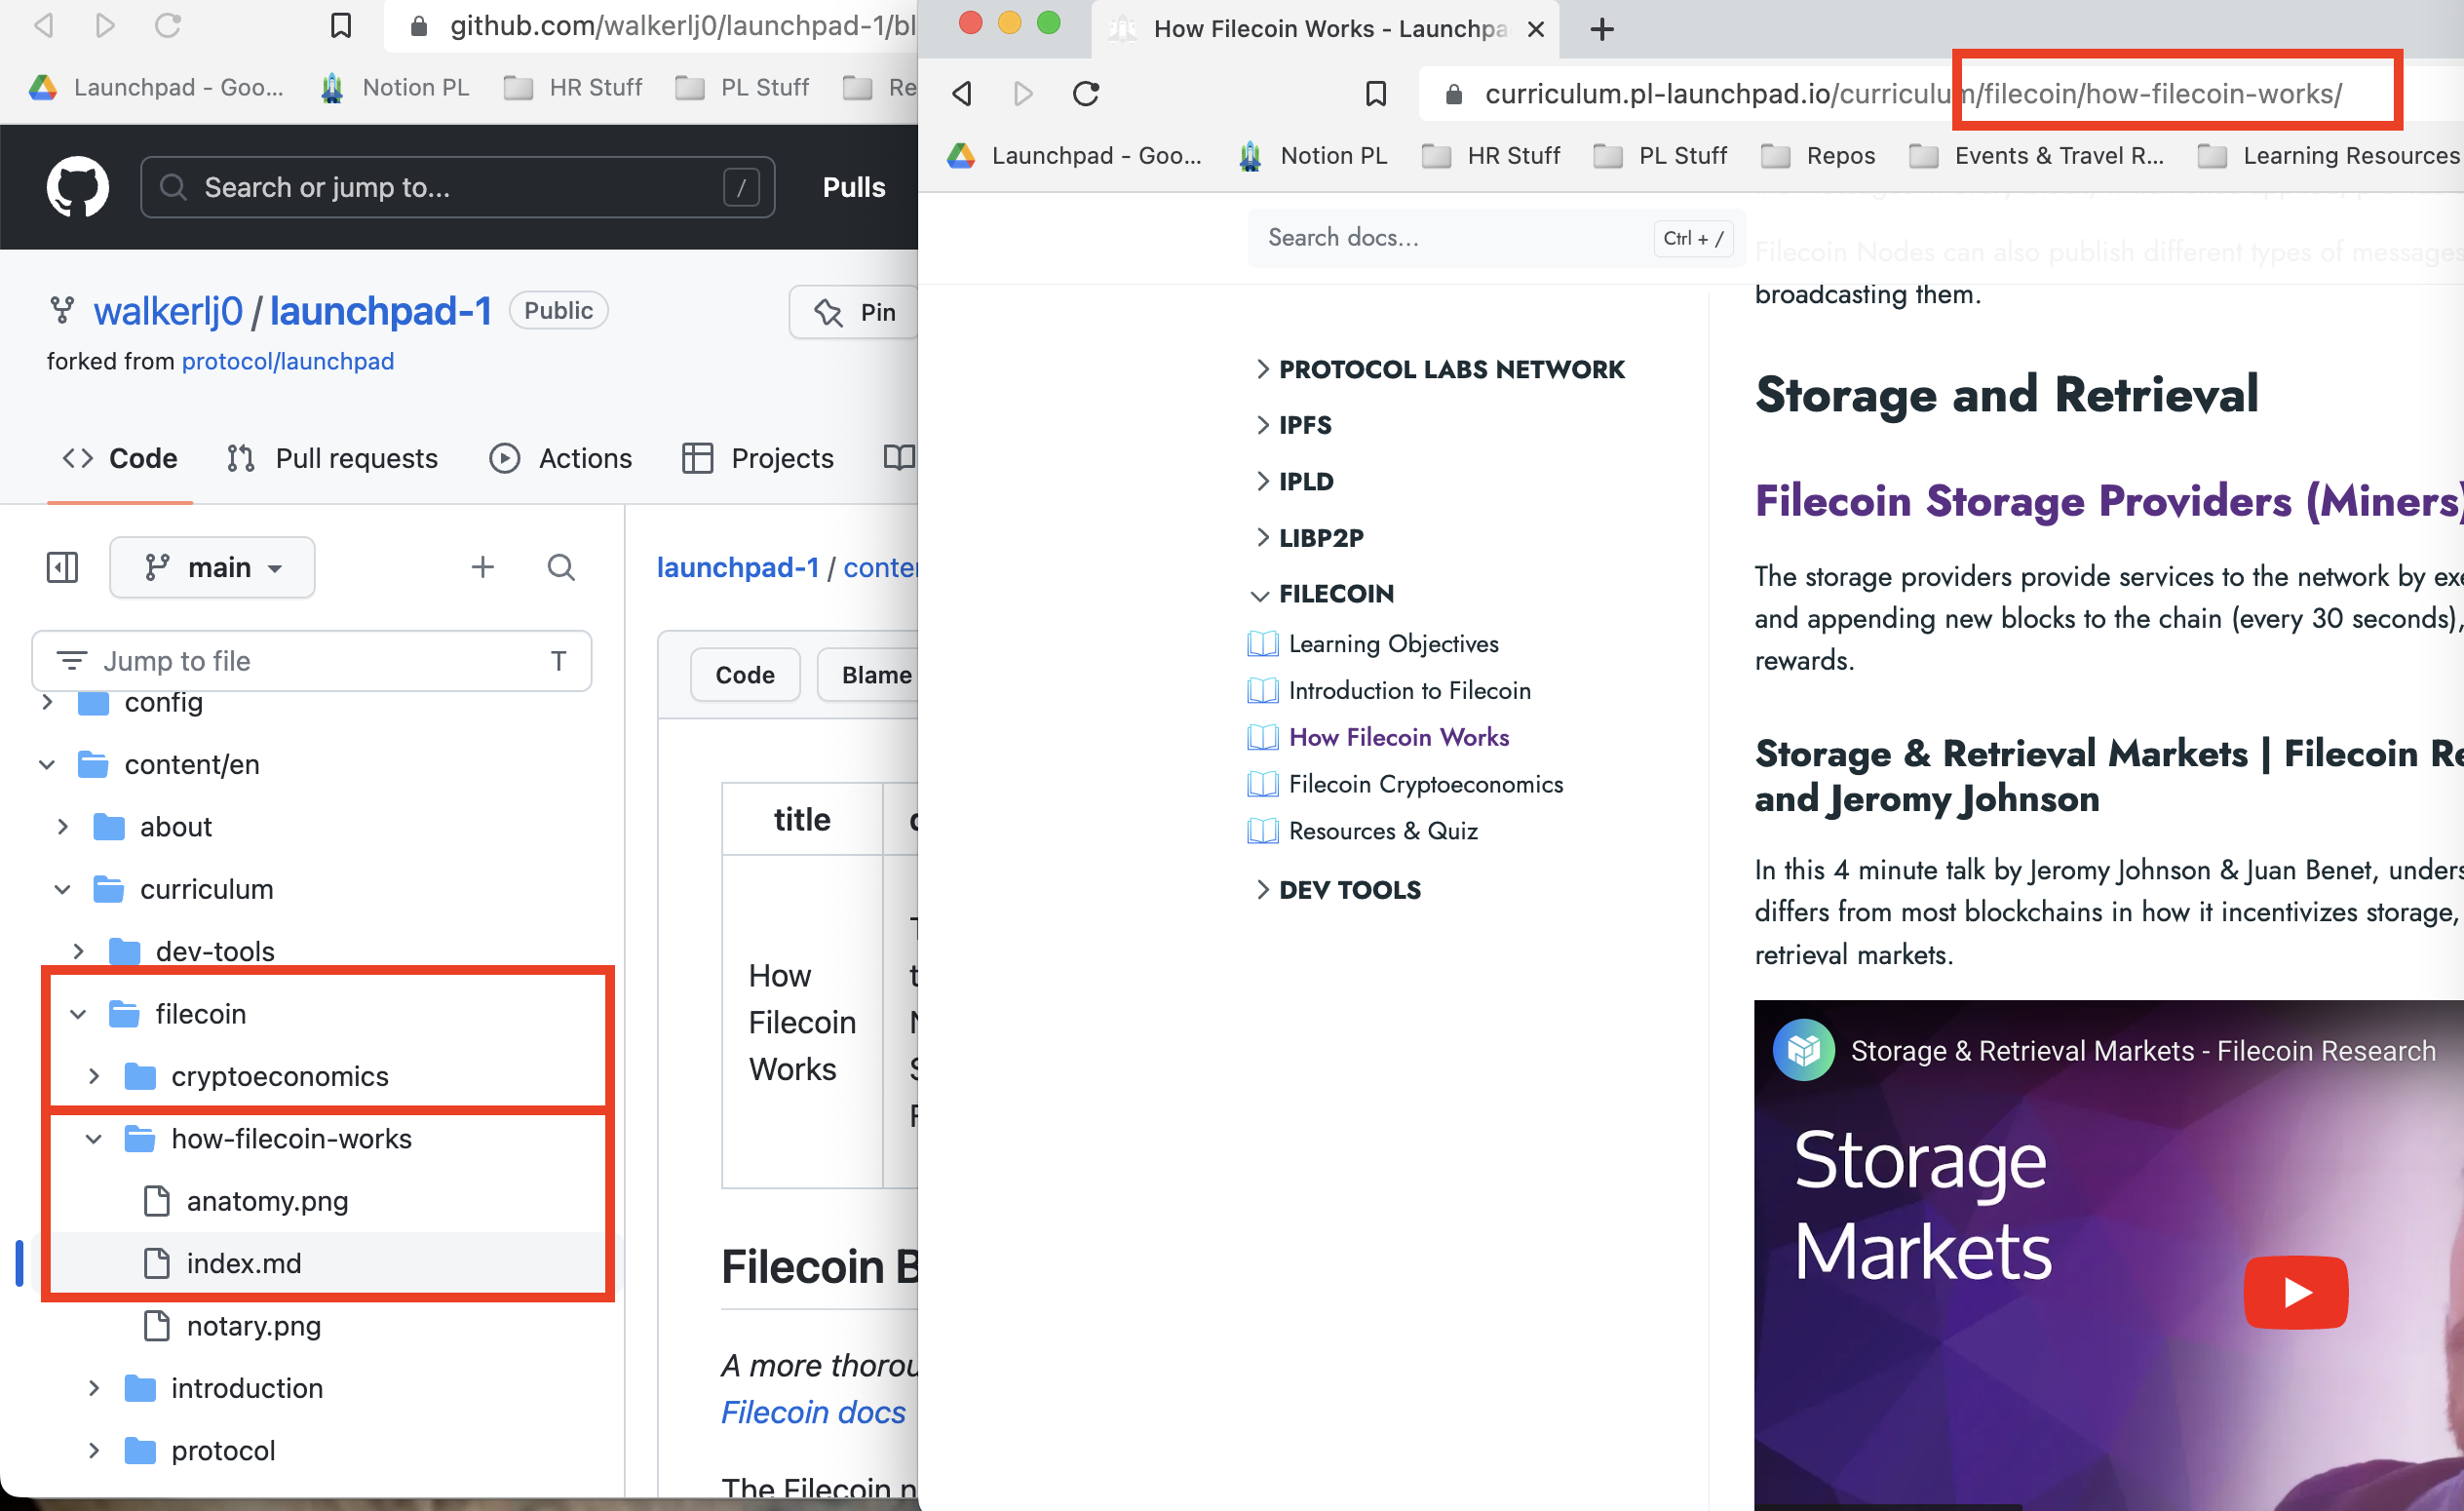
Task: Collapse the curriculum folder
Action: pyautogui.click(x=63, y=890)
